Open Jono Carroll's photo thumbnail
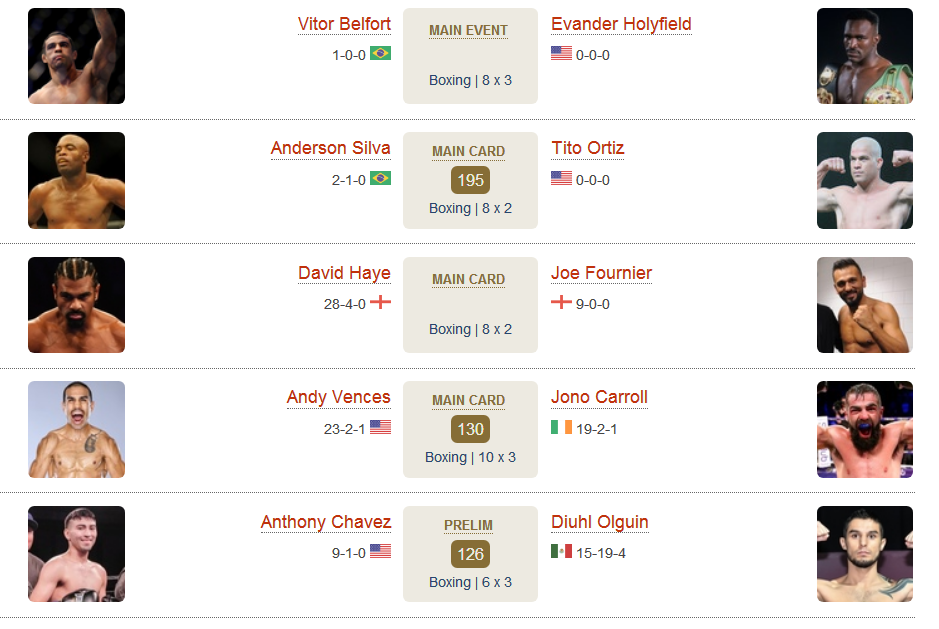The image size is (939, 629). [865, 430]
